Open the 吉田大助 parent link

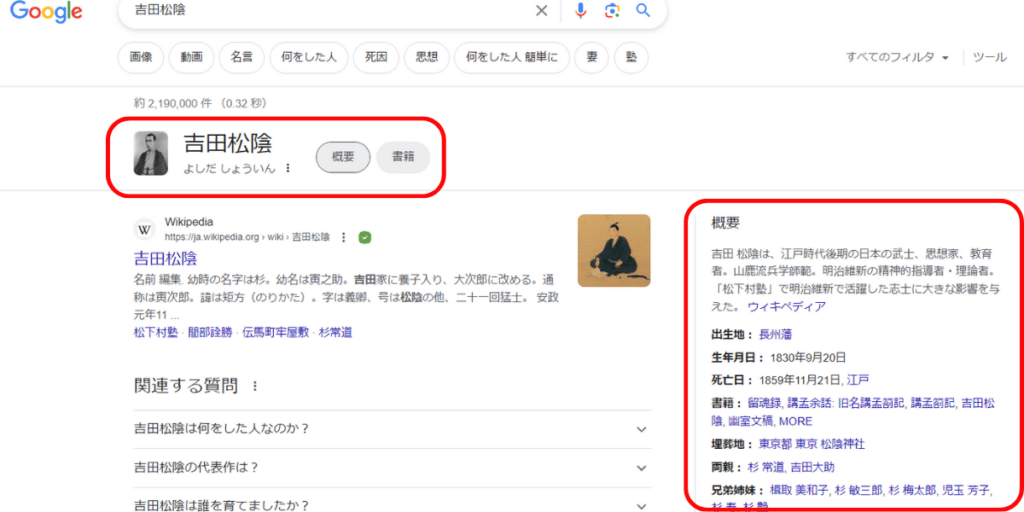click(812, 467)
